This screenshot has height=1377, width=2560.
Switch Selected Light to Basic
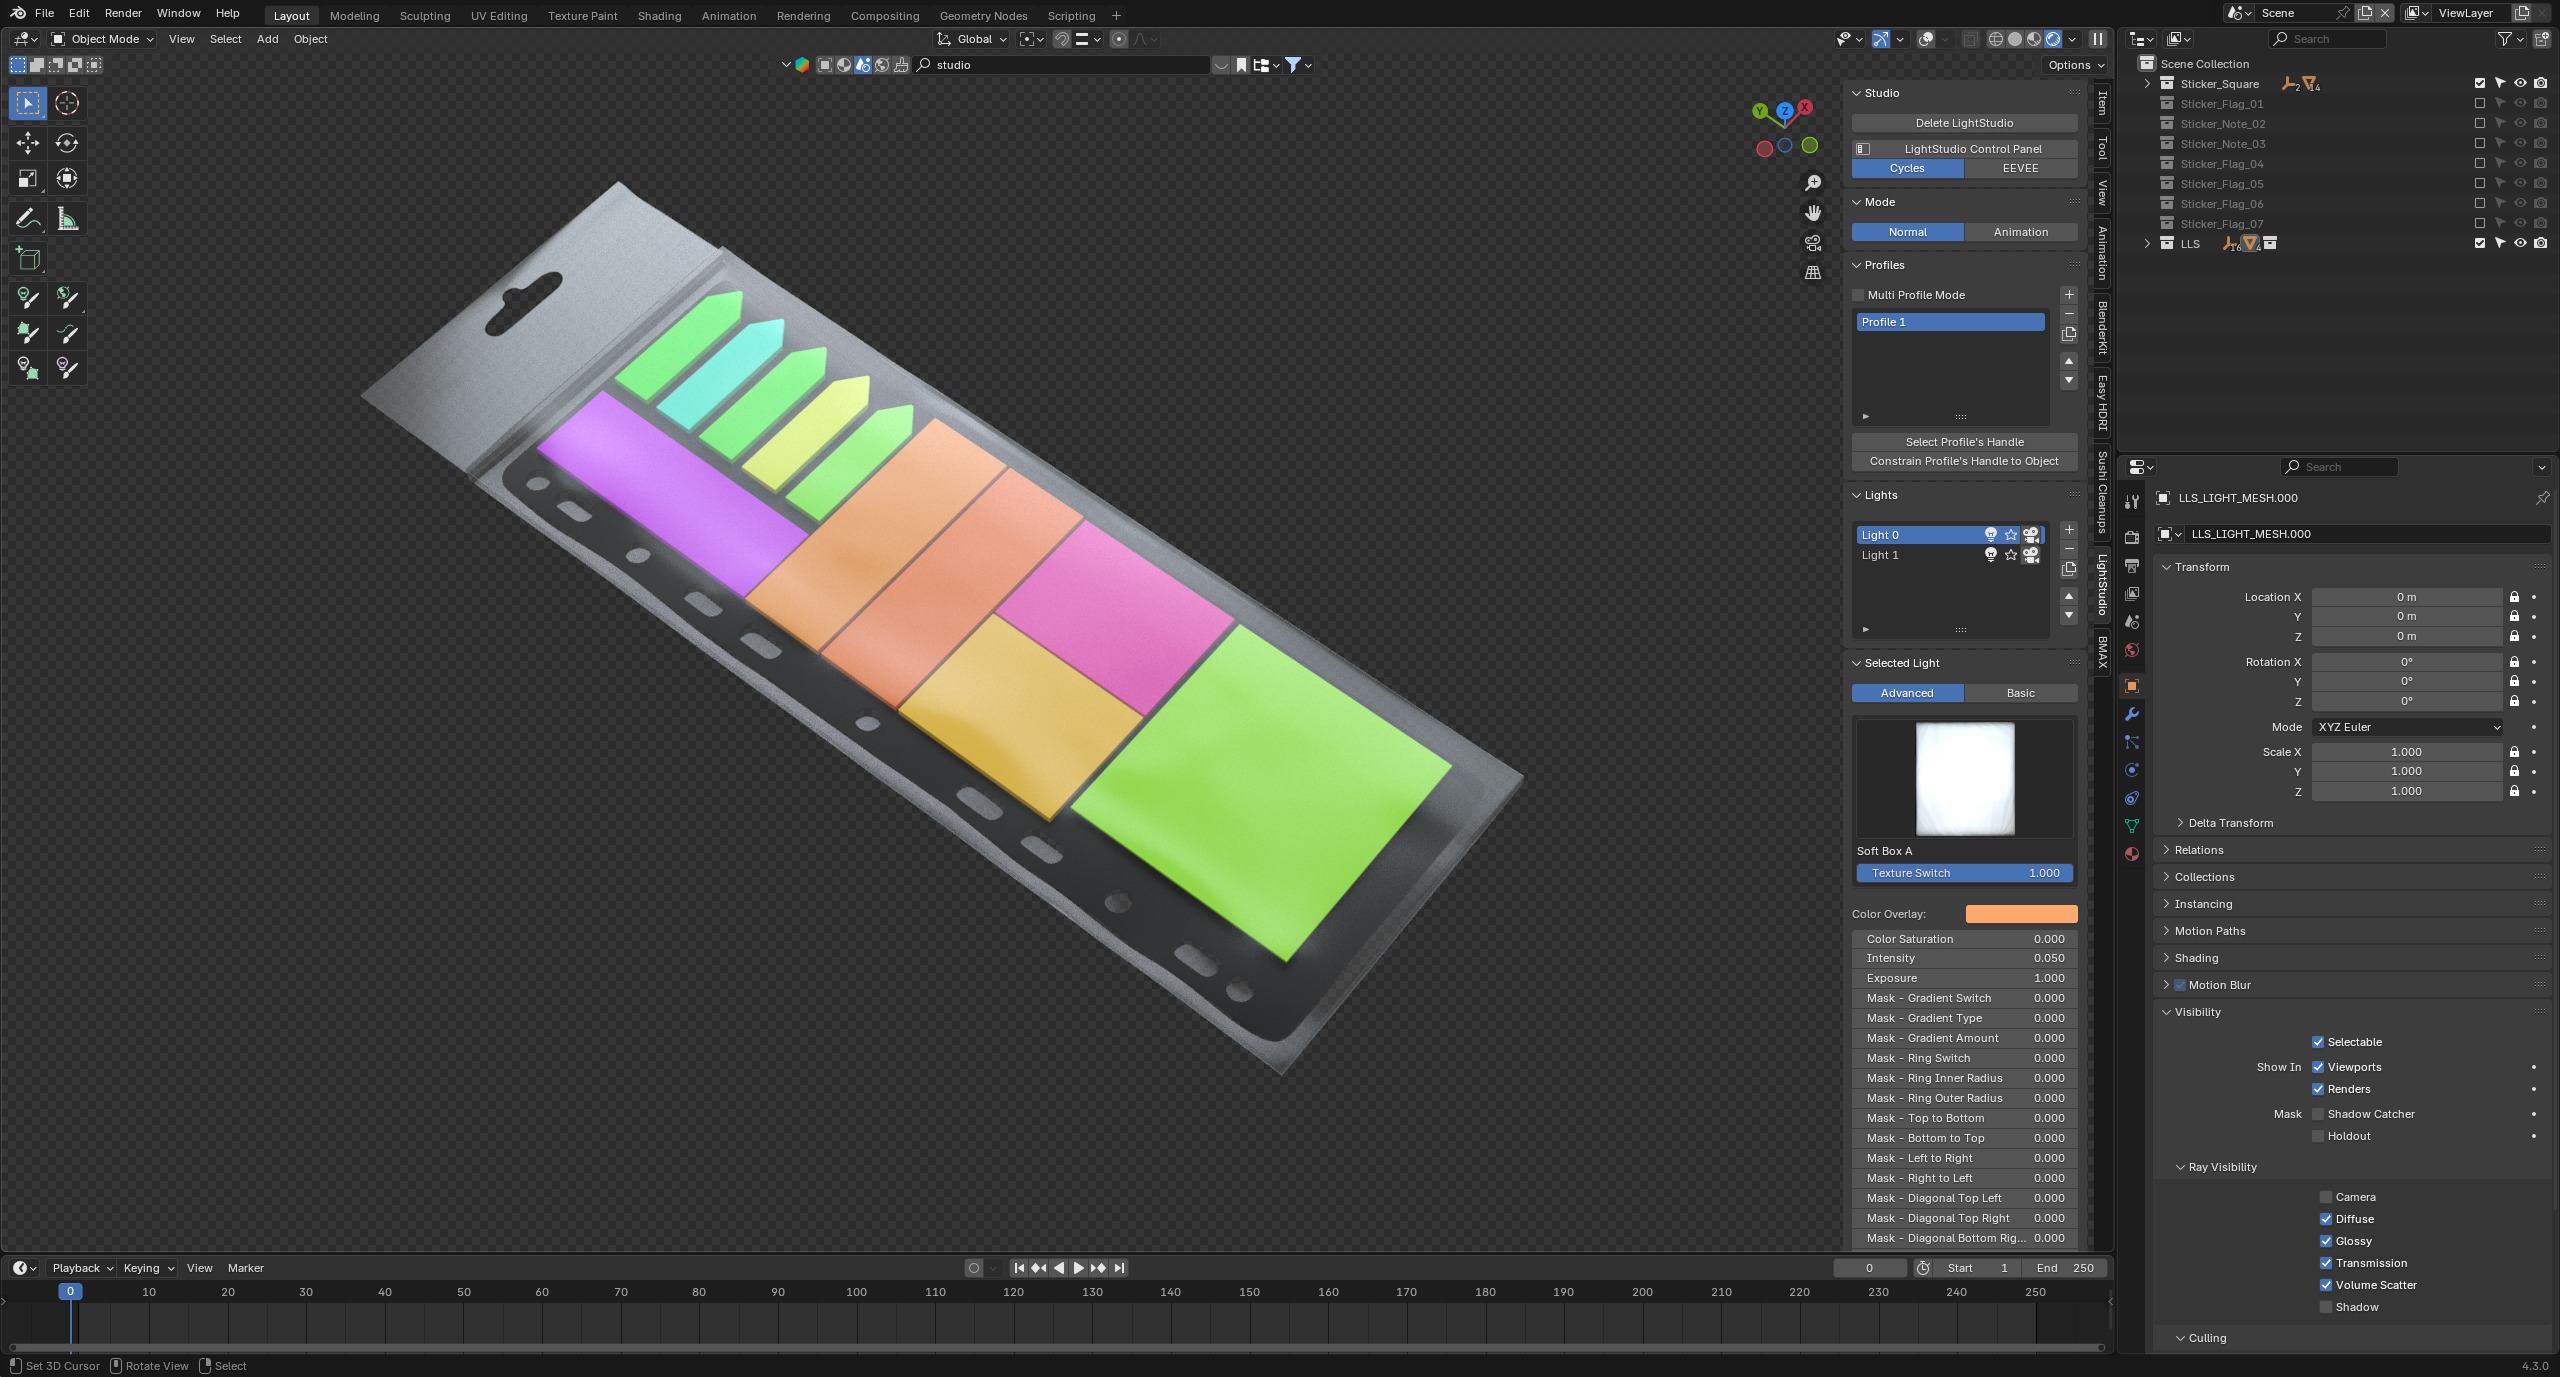2020,693
